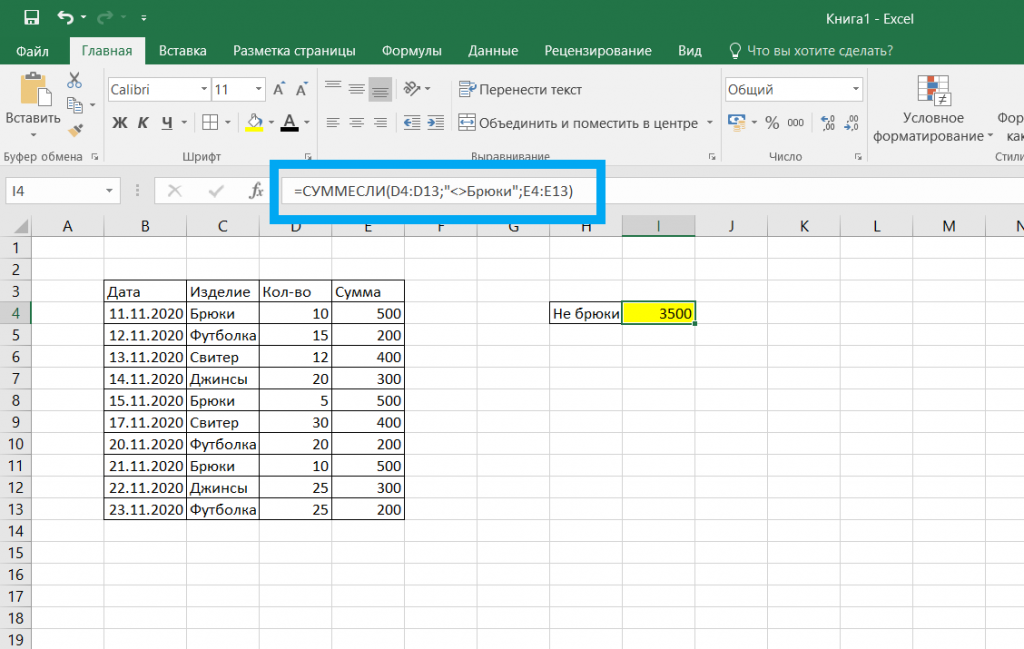Align cell text to the left
Screen dimensions: 1024x649
coord(333,123)
